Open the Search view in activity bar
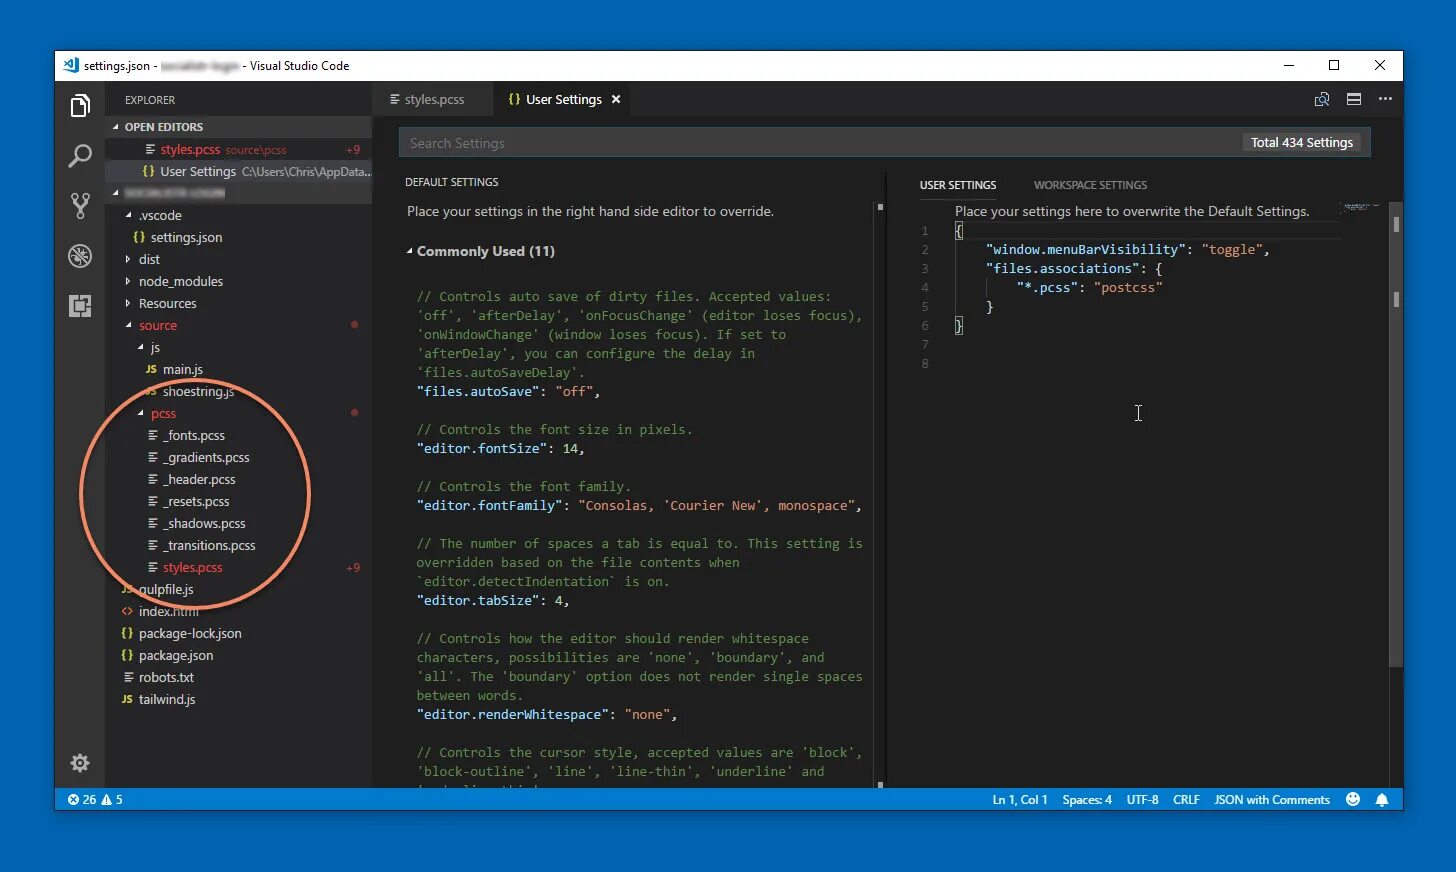 (x=80, y=155)
